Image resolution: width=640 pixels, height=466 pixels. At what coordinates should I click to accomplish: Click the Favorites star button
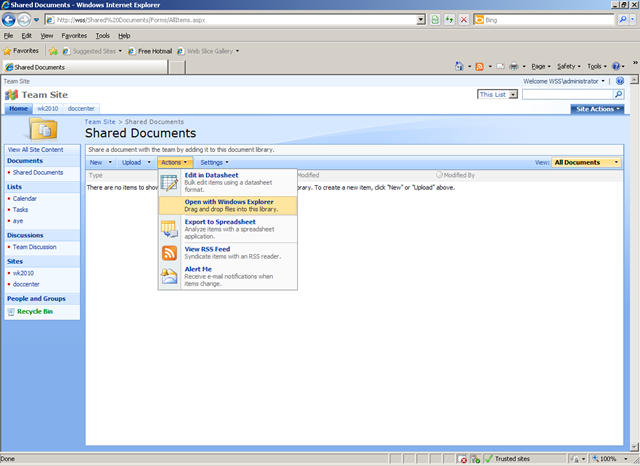pos(21,51)
